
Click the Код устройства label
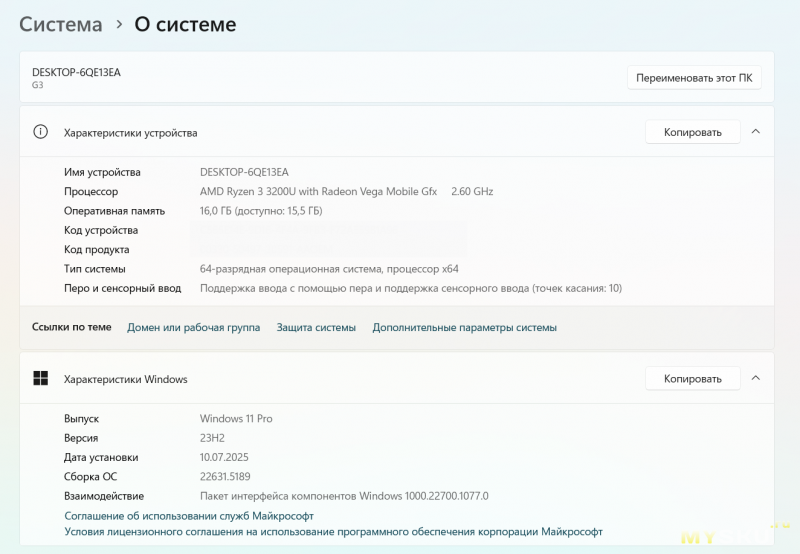tap(101, 231)
